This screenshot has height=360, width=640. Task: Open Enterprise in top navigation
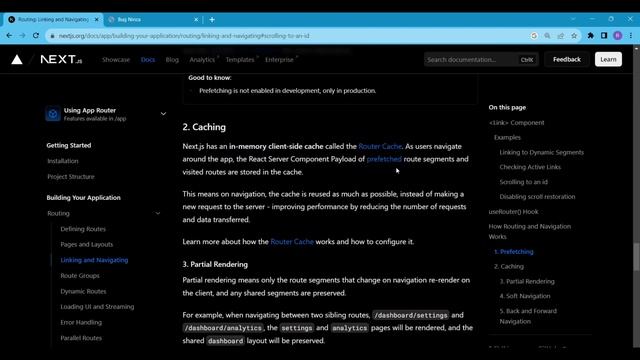coord(279,60)
